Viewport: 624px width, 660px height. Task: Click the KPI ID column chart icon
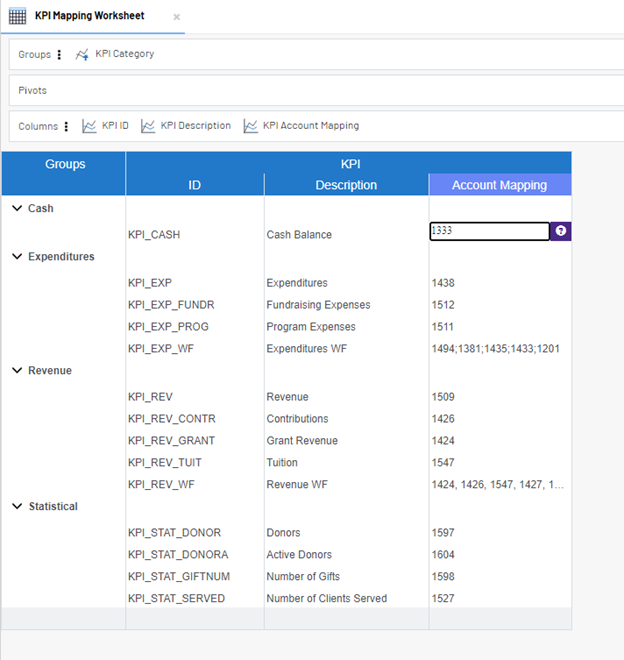89,126
